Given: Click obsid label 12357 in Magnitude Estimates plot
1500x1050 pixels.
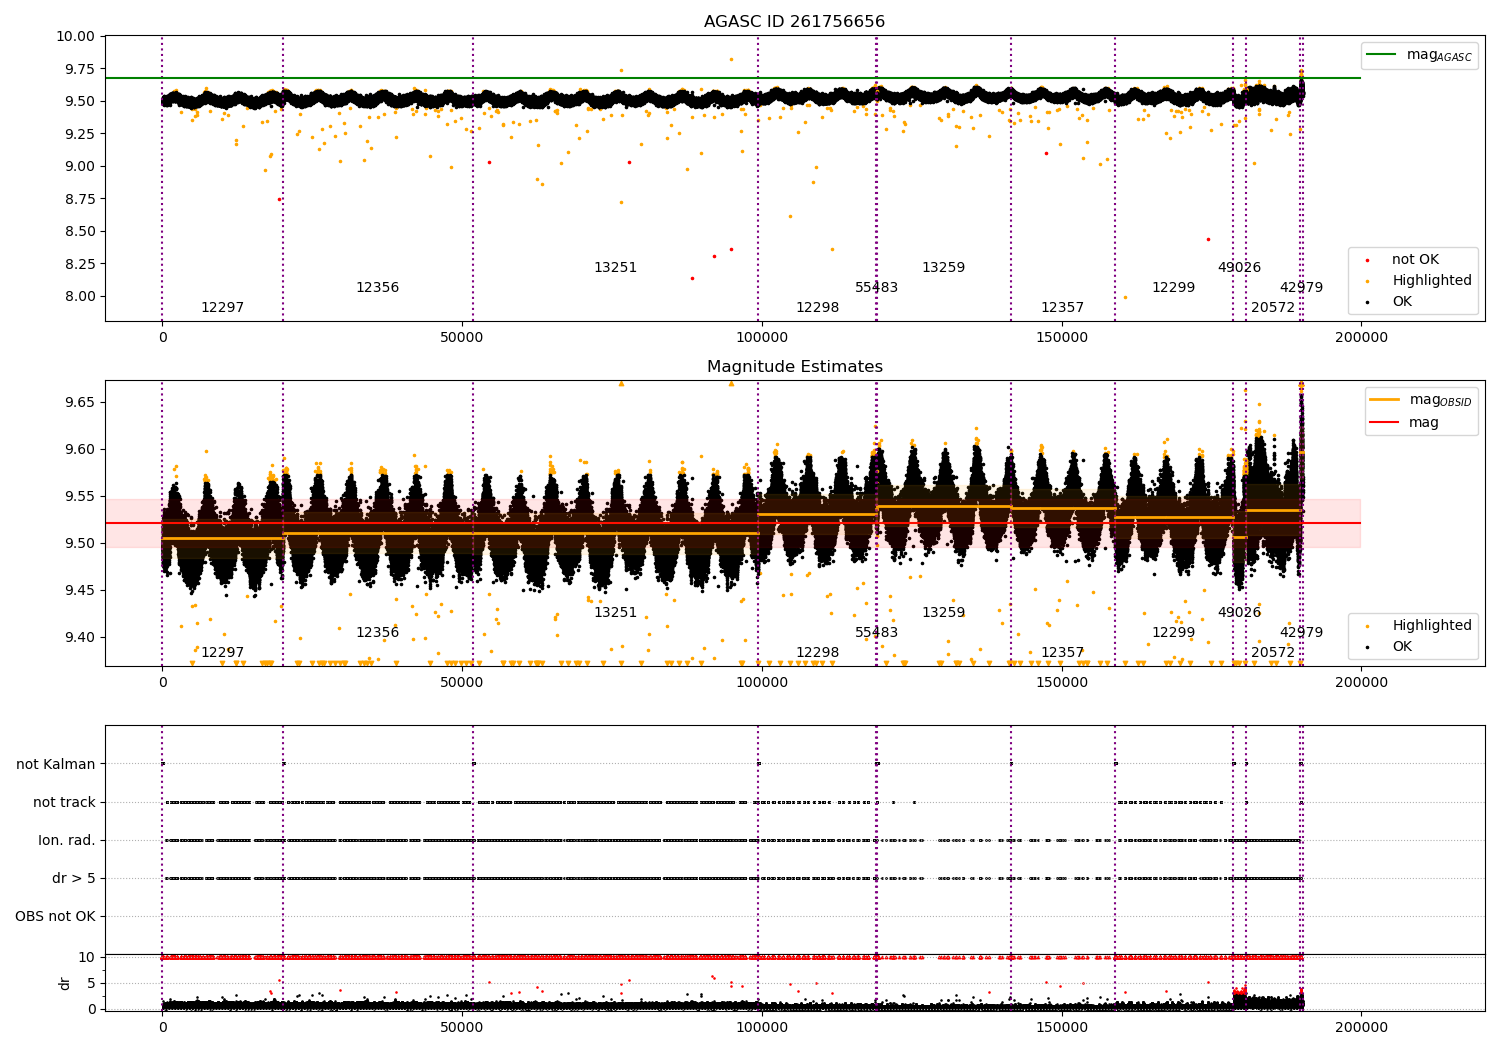Looking at the screenshot, I should coord(1062,653).
